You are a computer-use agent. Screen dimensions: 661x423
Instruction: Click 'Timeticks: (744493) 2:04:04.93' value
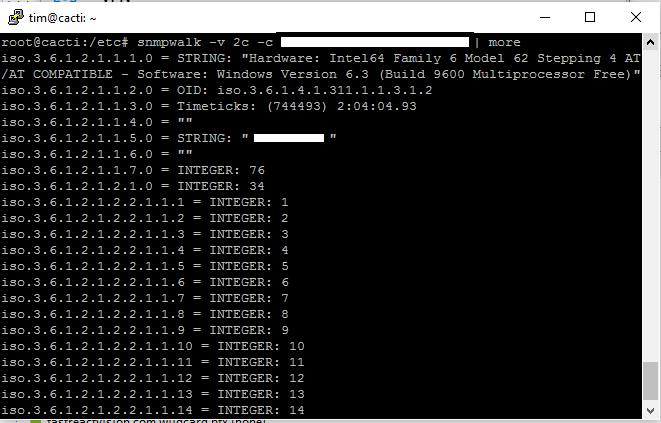(x=297, y=106)
